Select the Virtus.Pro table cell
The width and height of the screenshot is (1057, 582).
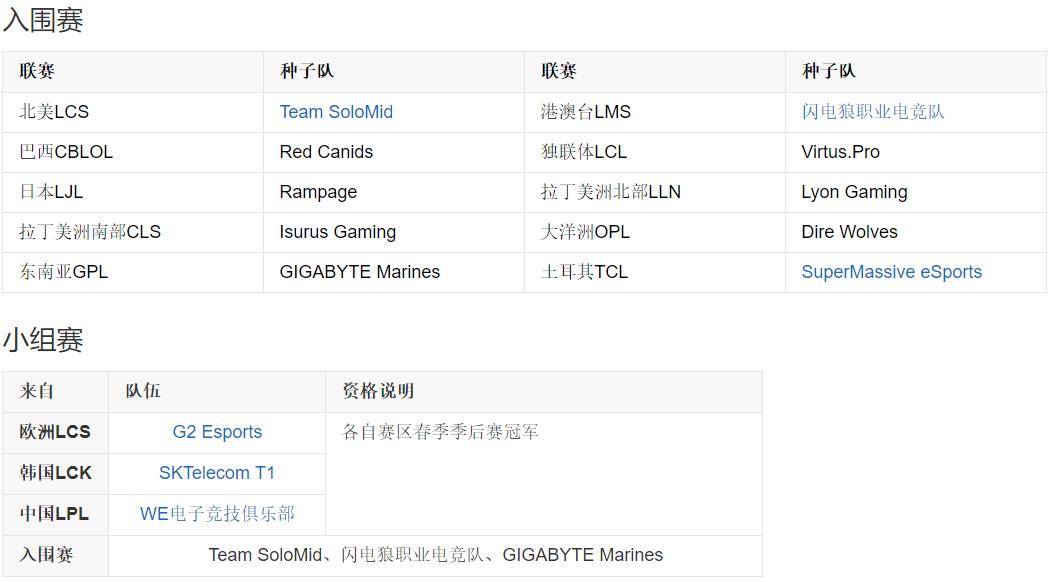(x=840, y=152)
